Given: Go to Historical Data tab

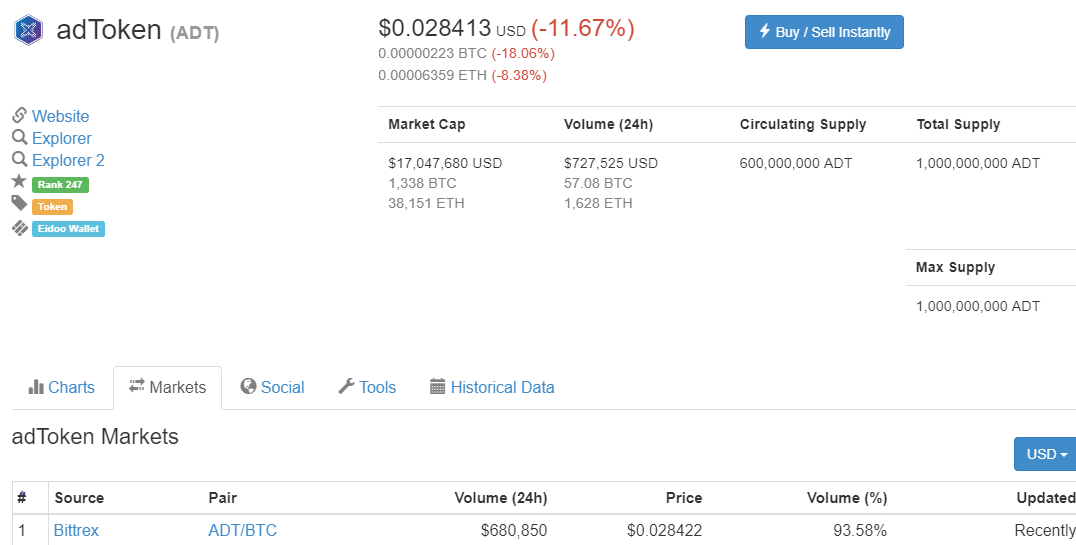Looking at the screenshot, I should click(492, 388).
